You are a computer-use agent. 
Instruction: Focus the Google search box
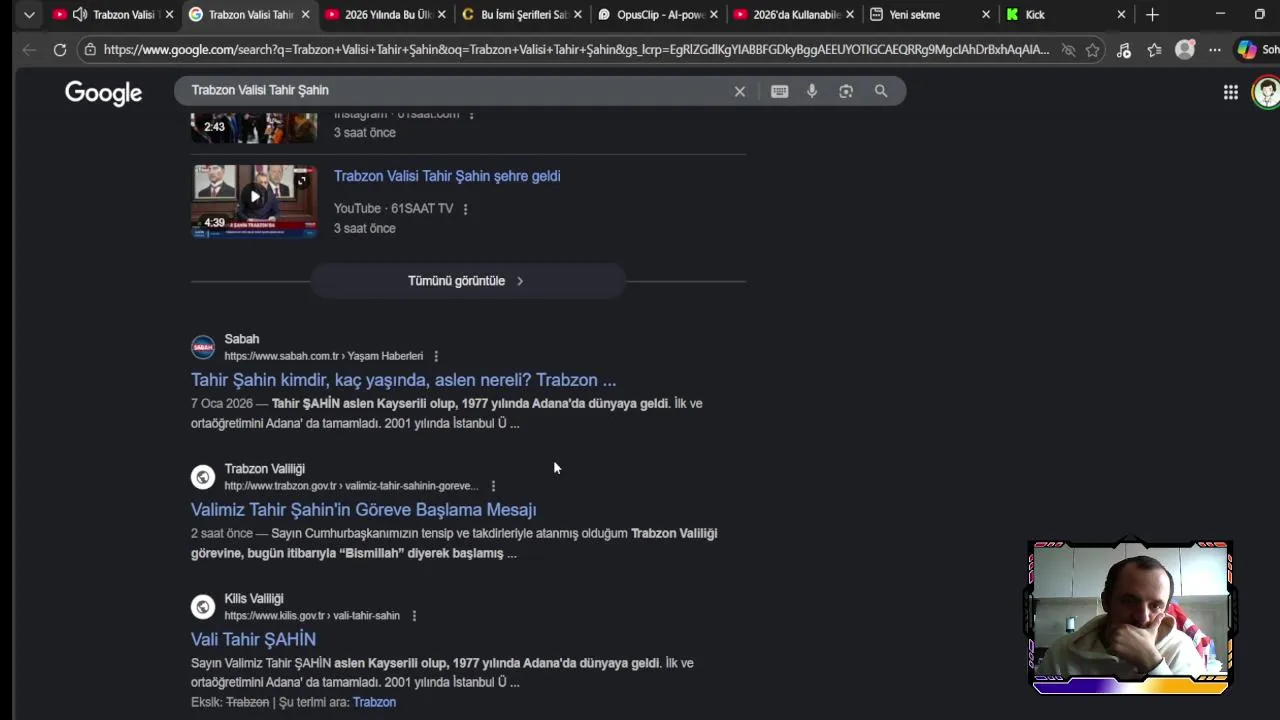(540, 90)
